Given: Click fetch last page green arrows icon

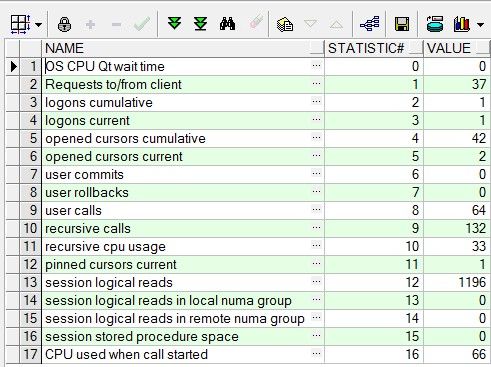Looking at the screenshot, I should point(200,24).
